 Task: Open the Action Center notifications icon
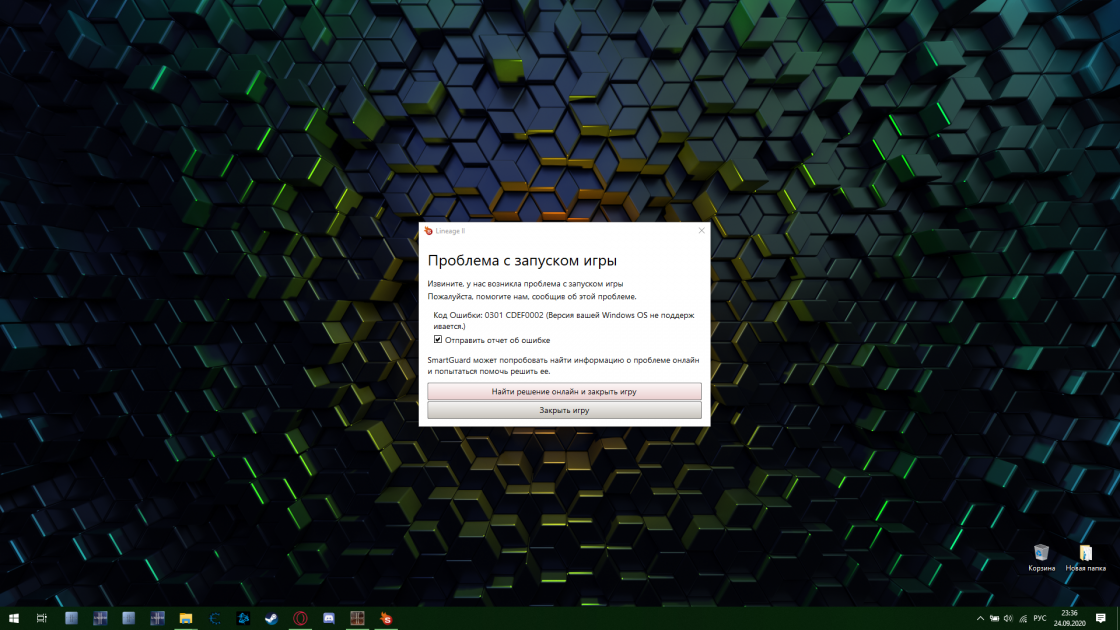click(x=1101, y=618)
